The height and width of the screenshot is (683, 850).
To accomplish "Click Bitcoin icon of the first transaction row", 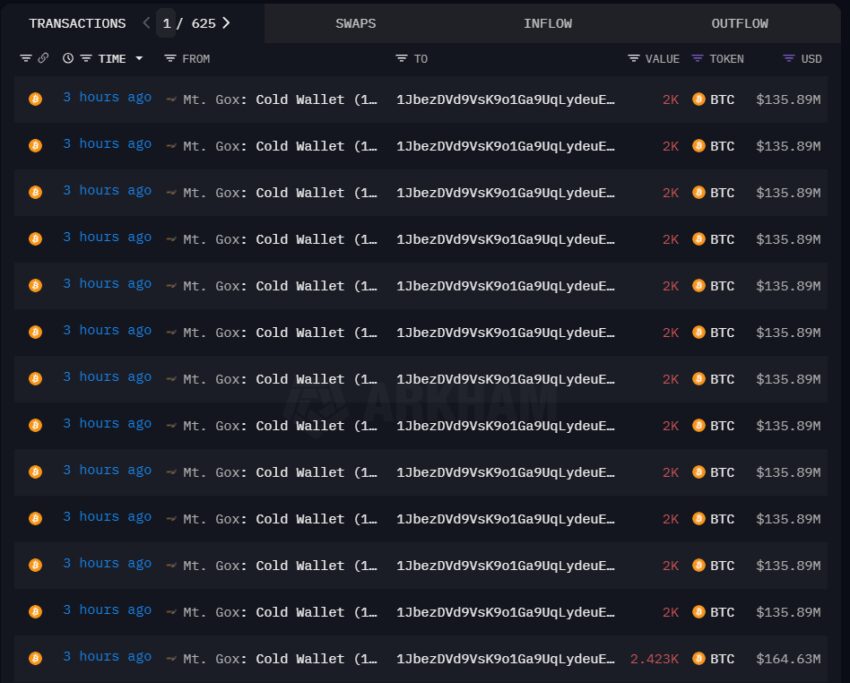I will (35, 99).
